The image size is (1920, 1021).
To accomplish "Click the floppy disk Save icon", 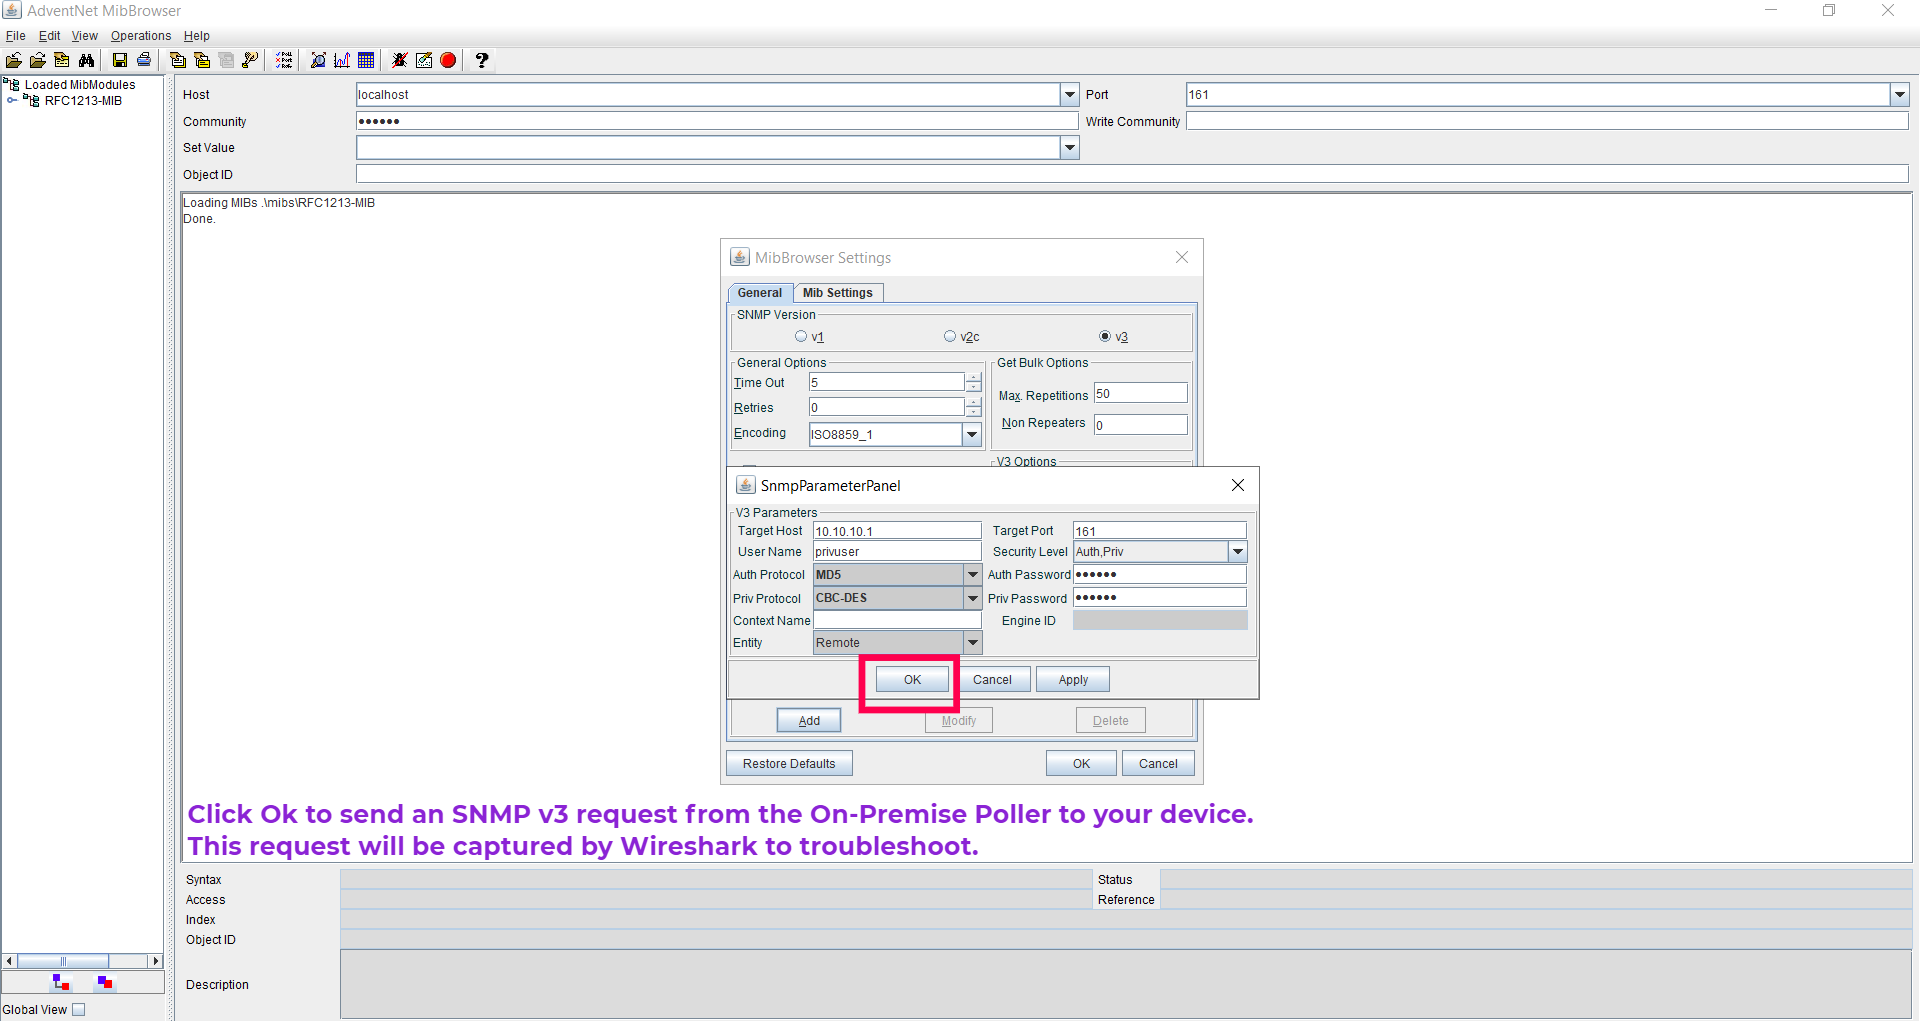I will click(120, 61).
